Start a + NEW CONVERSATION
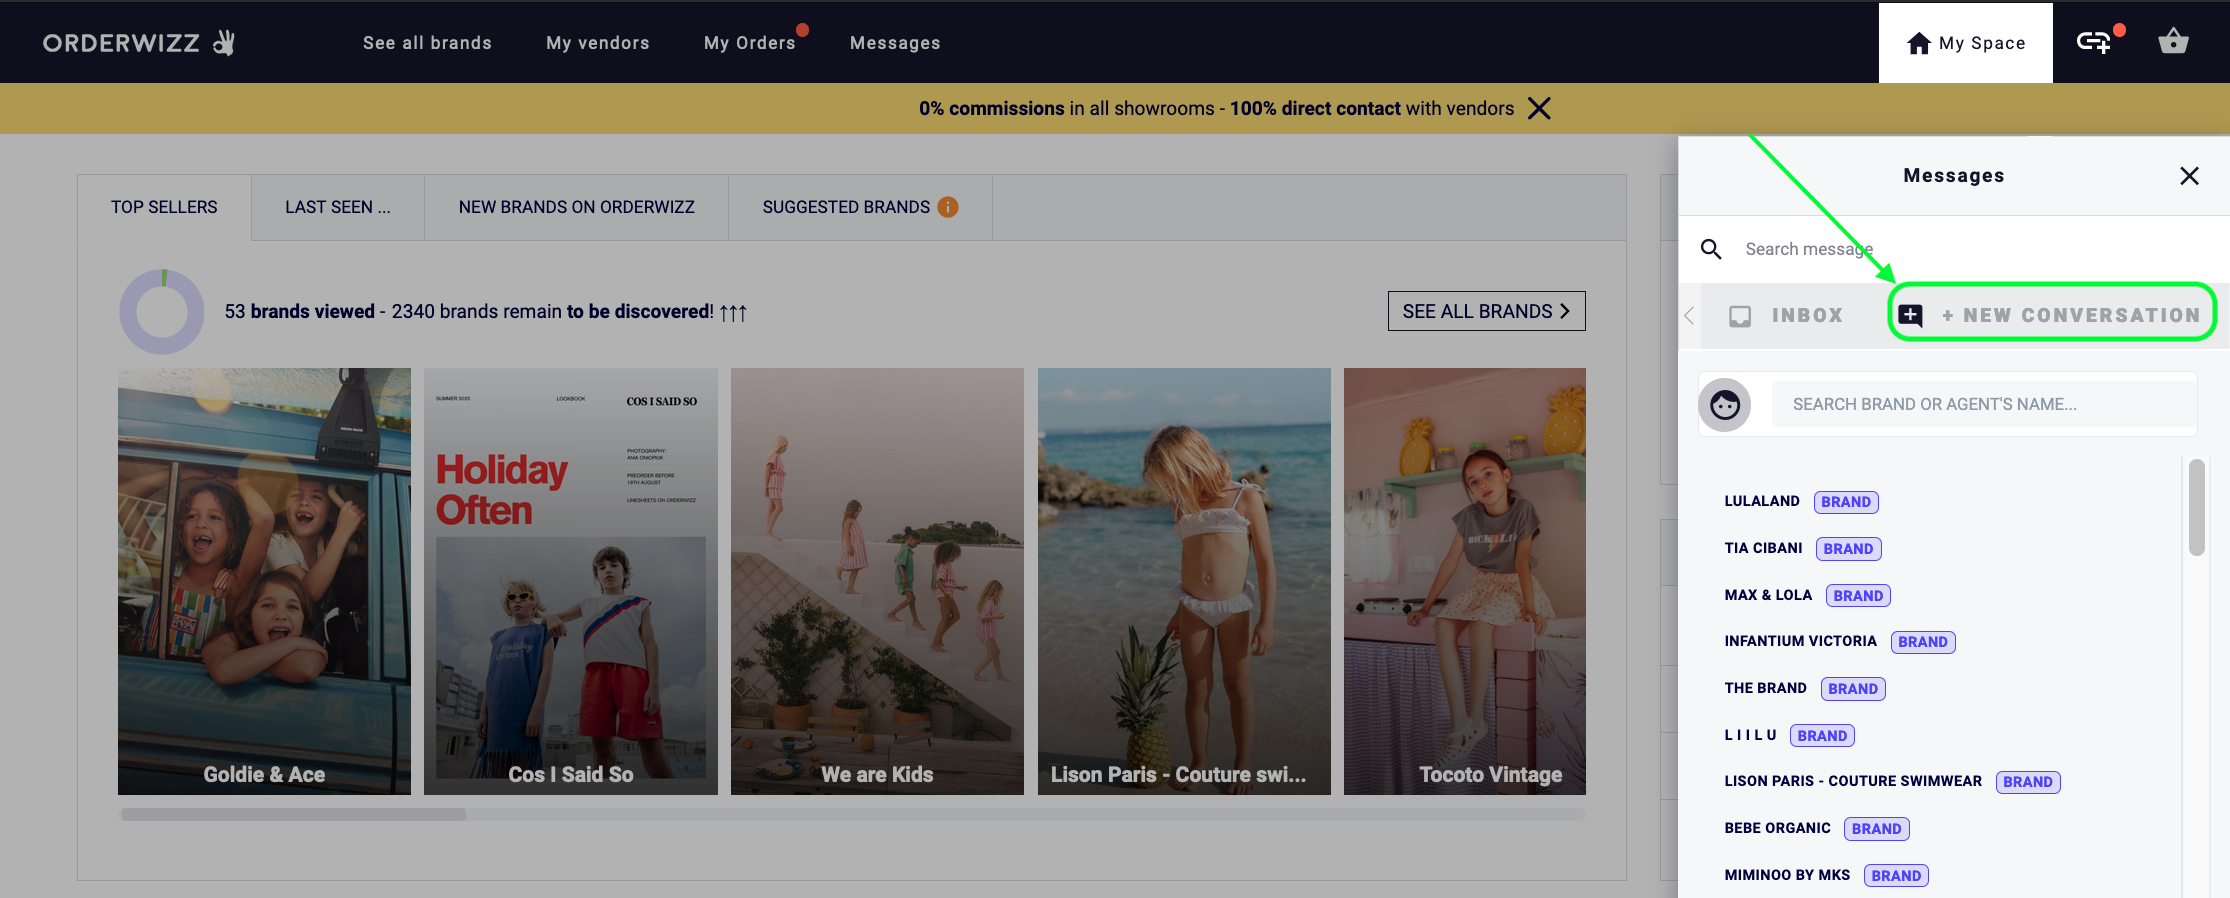The image size is (2230, 898). 2052,315
